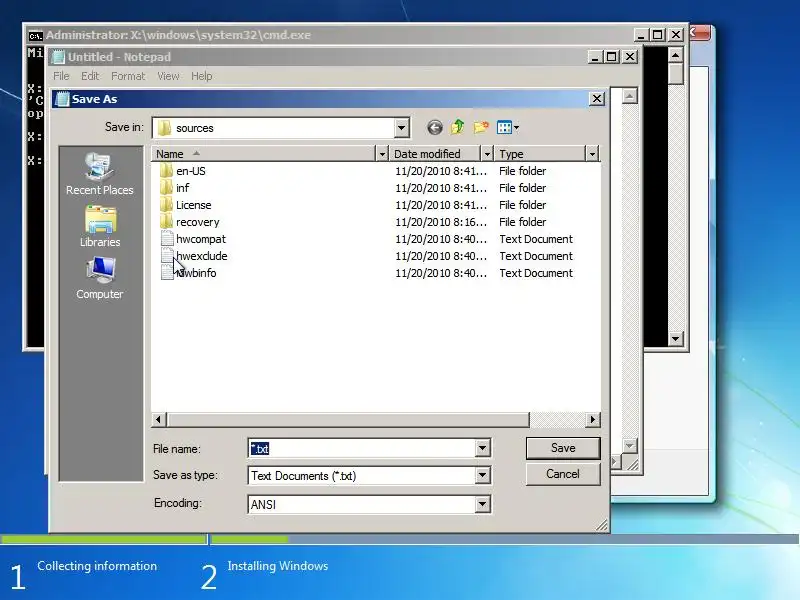
Task: Open the Type column filter arrow
Action: (x=592, y=154)
